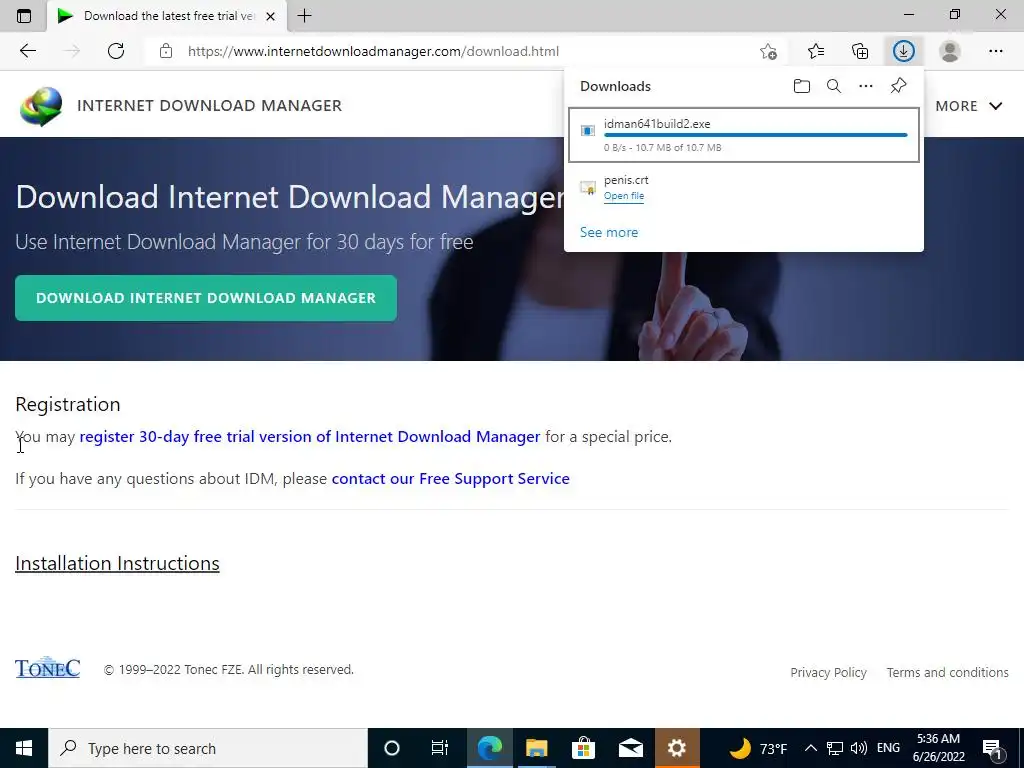Open the volume speaker tray icon
Viewport: 1024px width, 768px height.
(859, 748)
